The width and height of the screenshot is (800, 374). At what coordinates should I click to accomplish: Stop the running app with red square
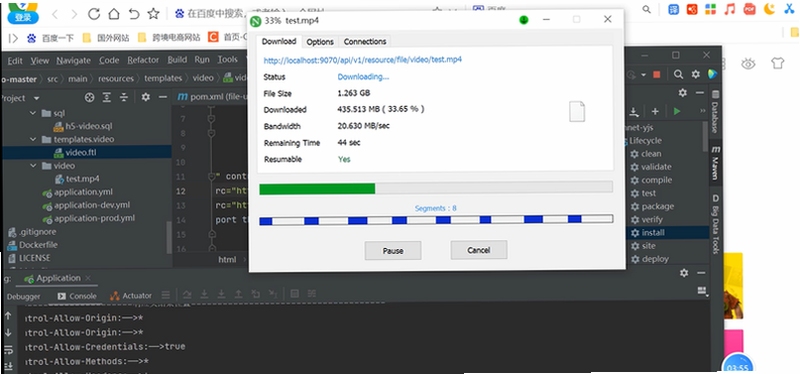point(657,74)
